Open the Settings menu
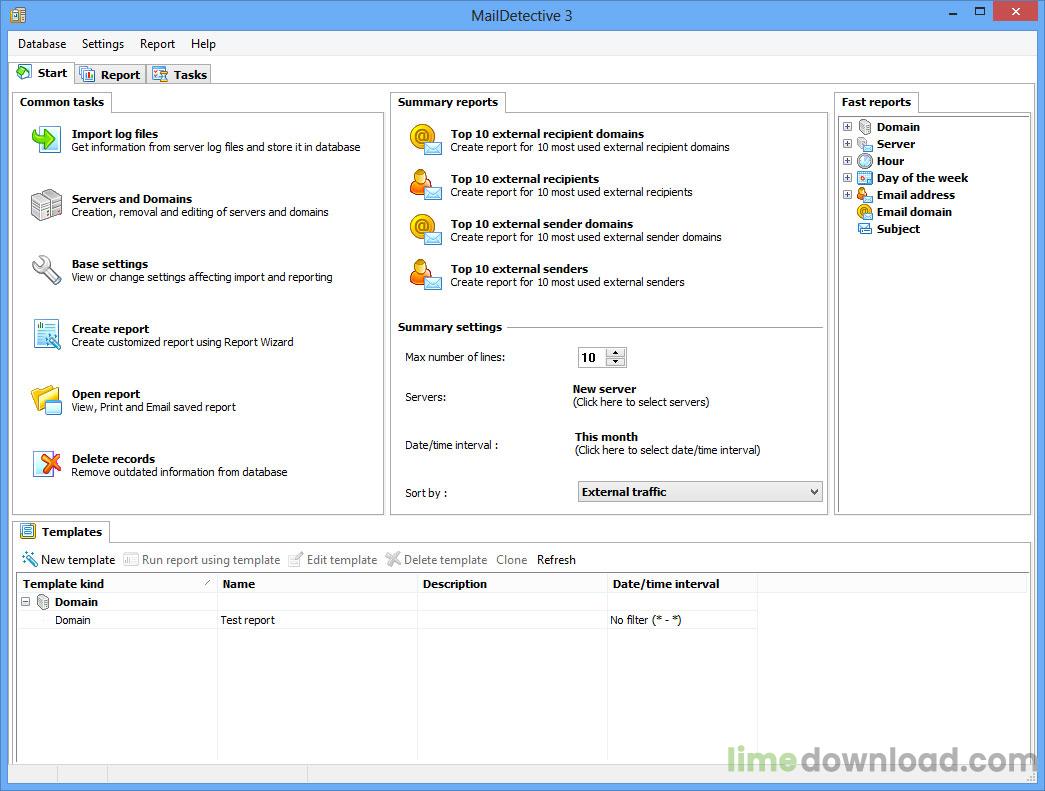Screen dimensions: 1045x791 pyautogui.click(x=103, y=44)
